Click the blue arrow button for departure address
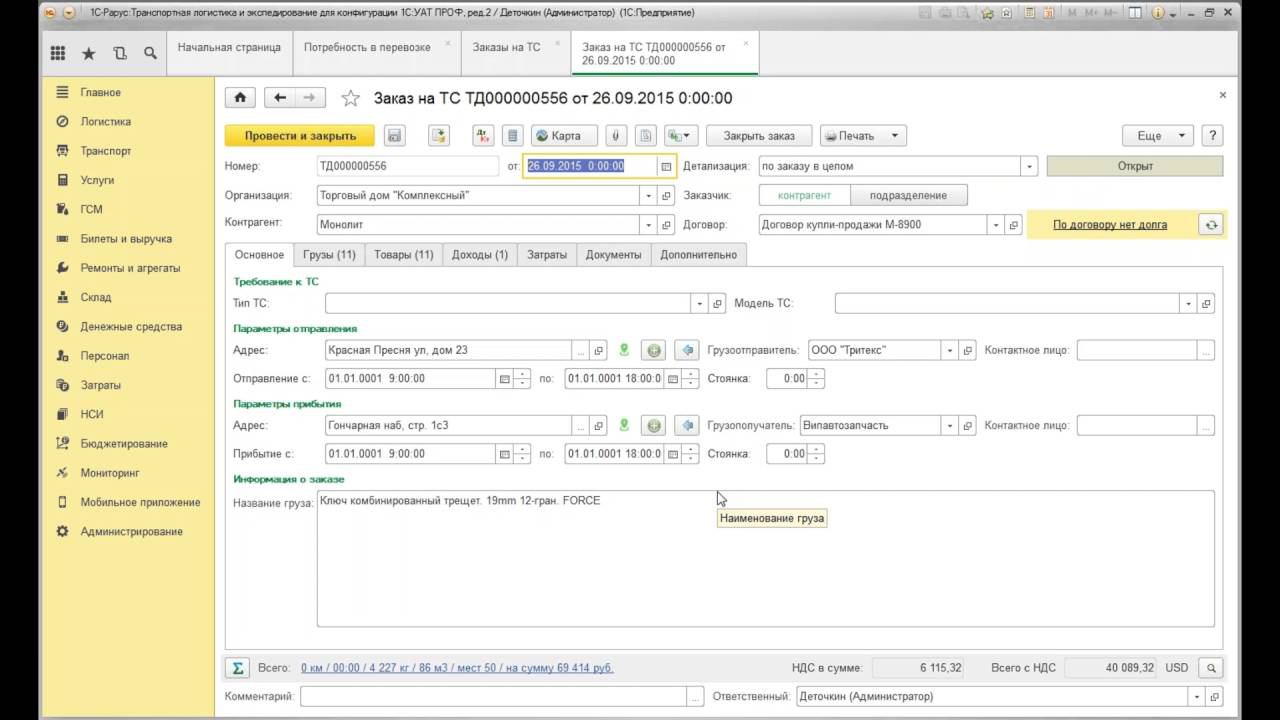 click(x=687, y=350)
